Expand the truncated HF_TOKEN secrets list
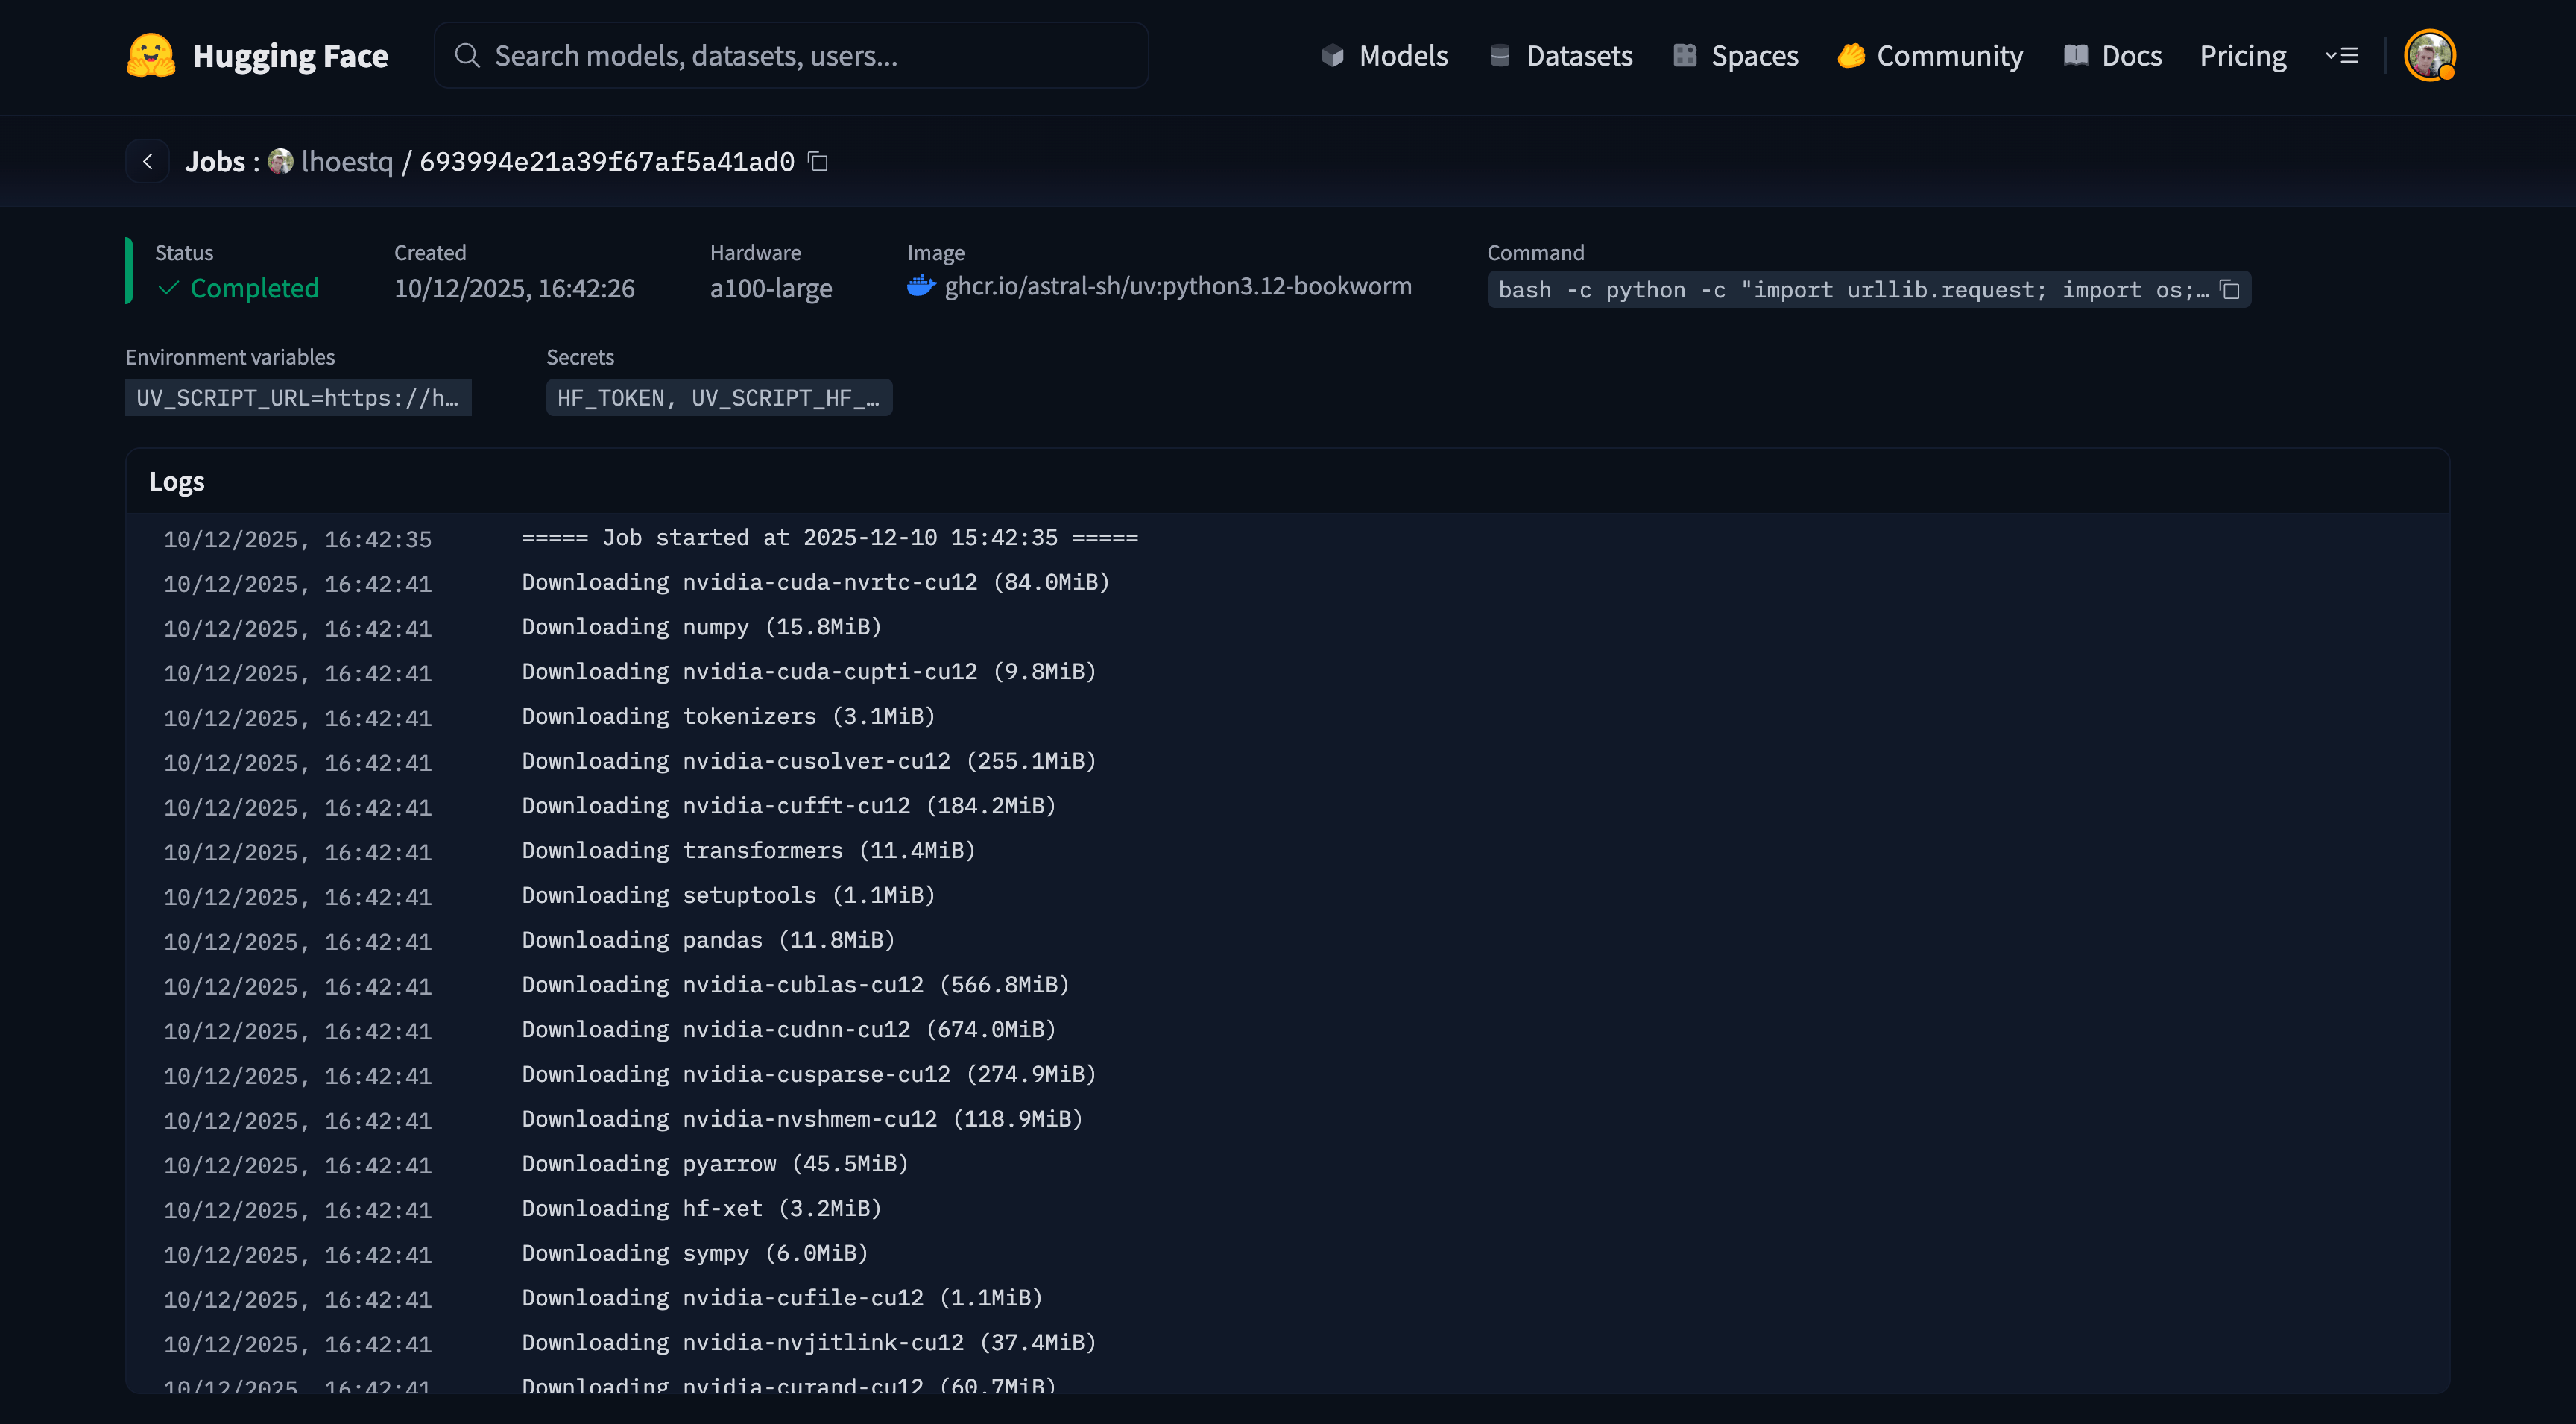 click(x=718, y=398)
